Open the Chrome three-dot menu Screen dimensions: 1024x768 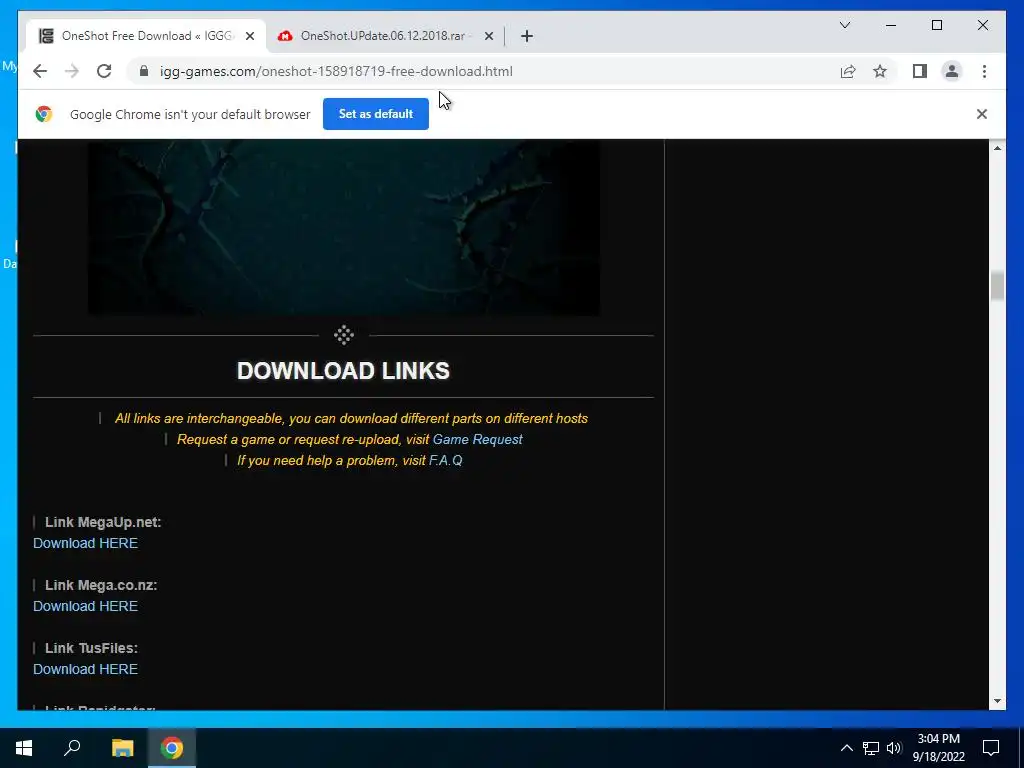tap(984, 71)
